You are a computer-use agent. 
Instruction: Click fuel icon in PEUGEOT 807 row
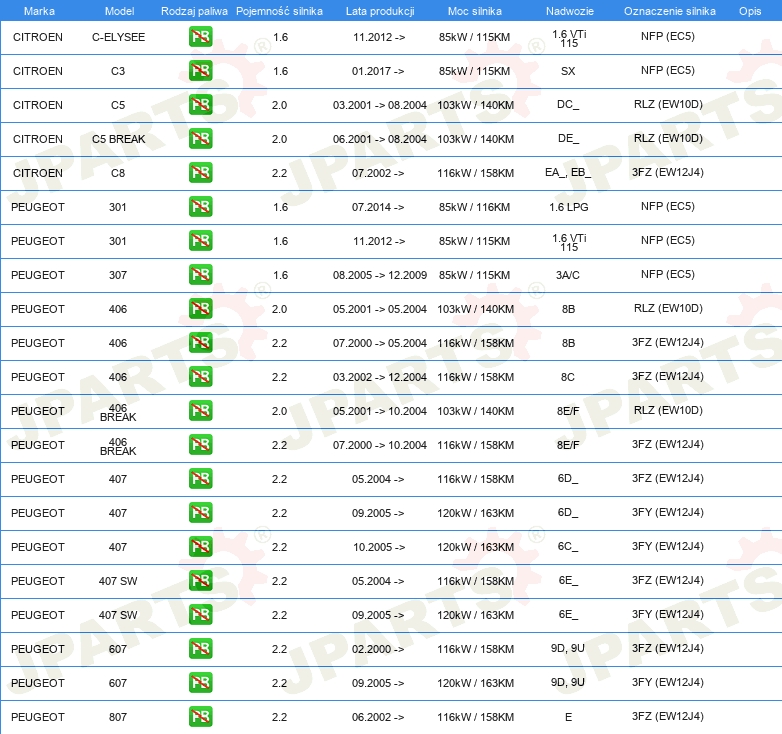coord(200,717)
